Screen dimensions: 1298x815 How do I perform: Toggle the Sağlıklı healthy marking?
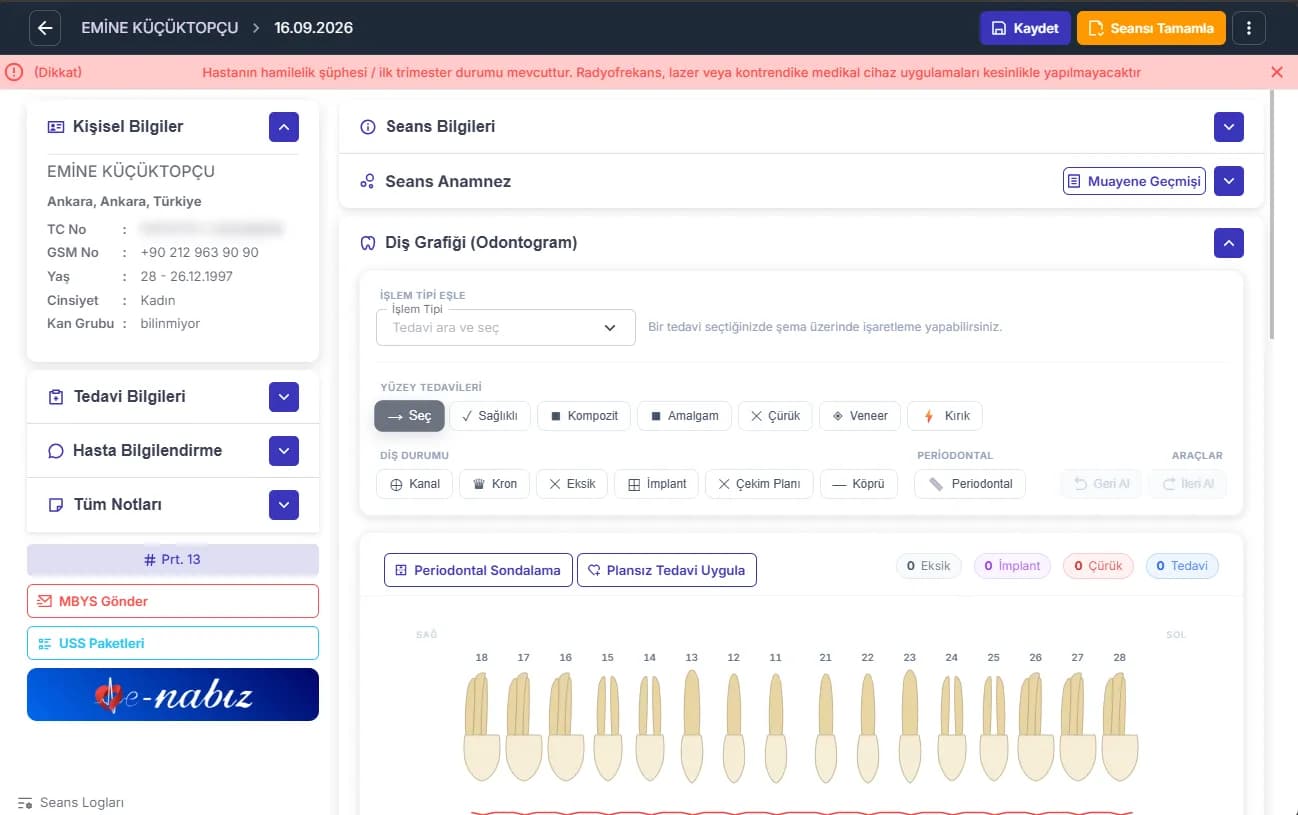pyautogui.click(x=490, y=416)
